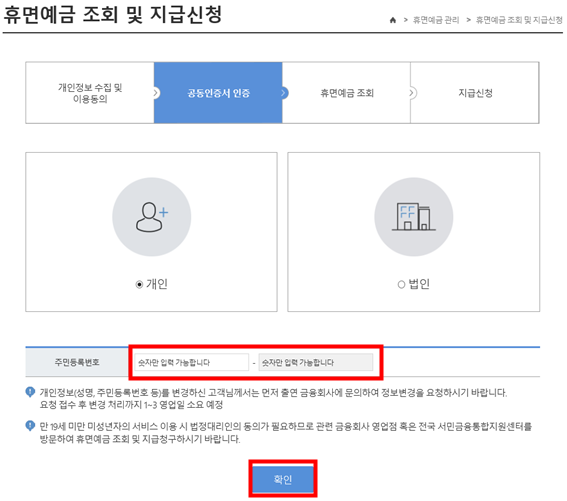The image size is (567, 501).
Task: Click the 휴면예금 조회 및 지급신청 page title
Action: click(112, 15)
